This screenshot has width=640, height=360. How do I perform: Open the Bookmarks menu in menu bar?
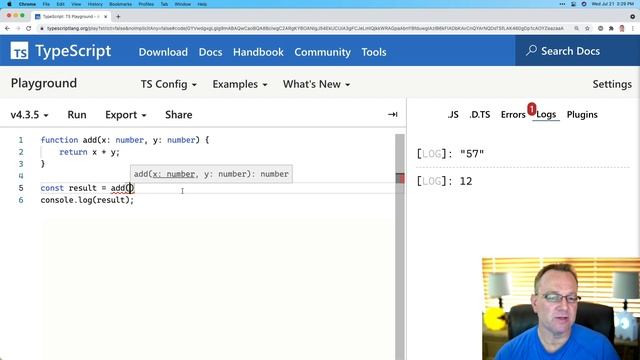point(120,4)
